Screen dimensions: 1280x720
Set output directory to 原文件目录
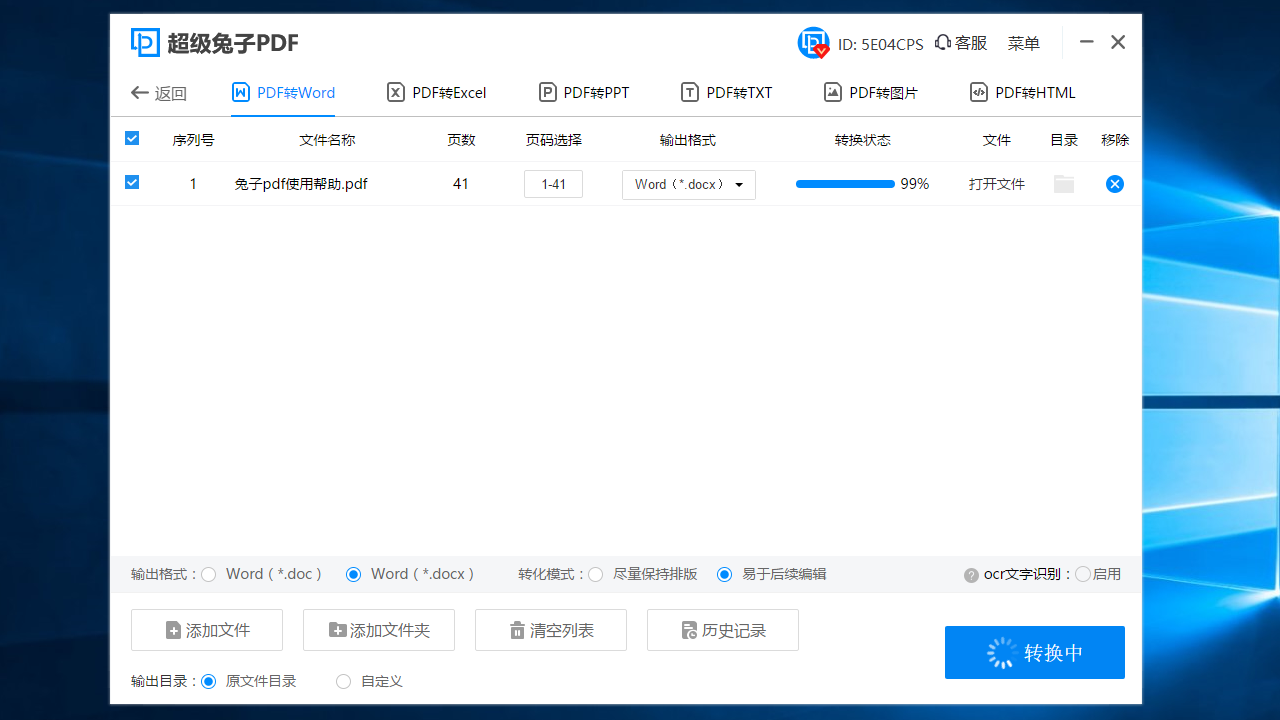(209, 682)
